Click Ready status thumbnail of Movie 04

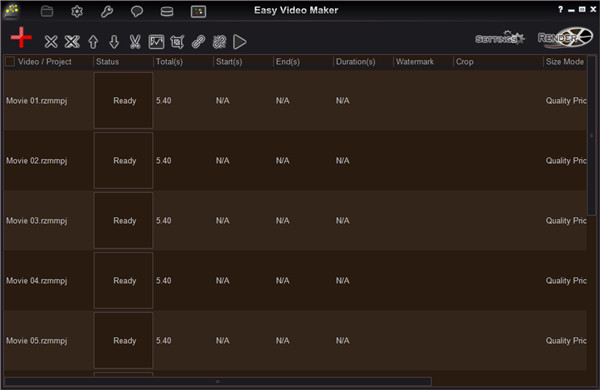123,281
